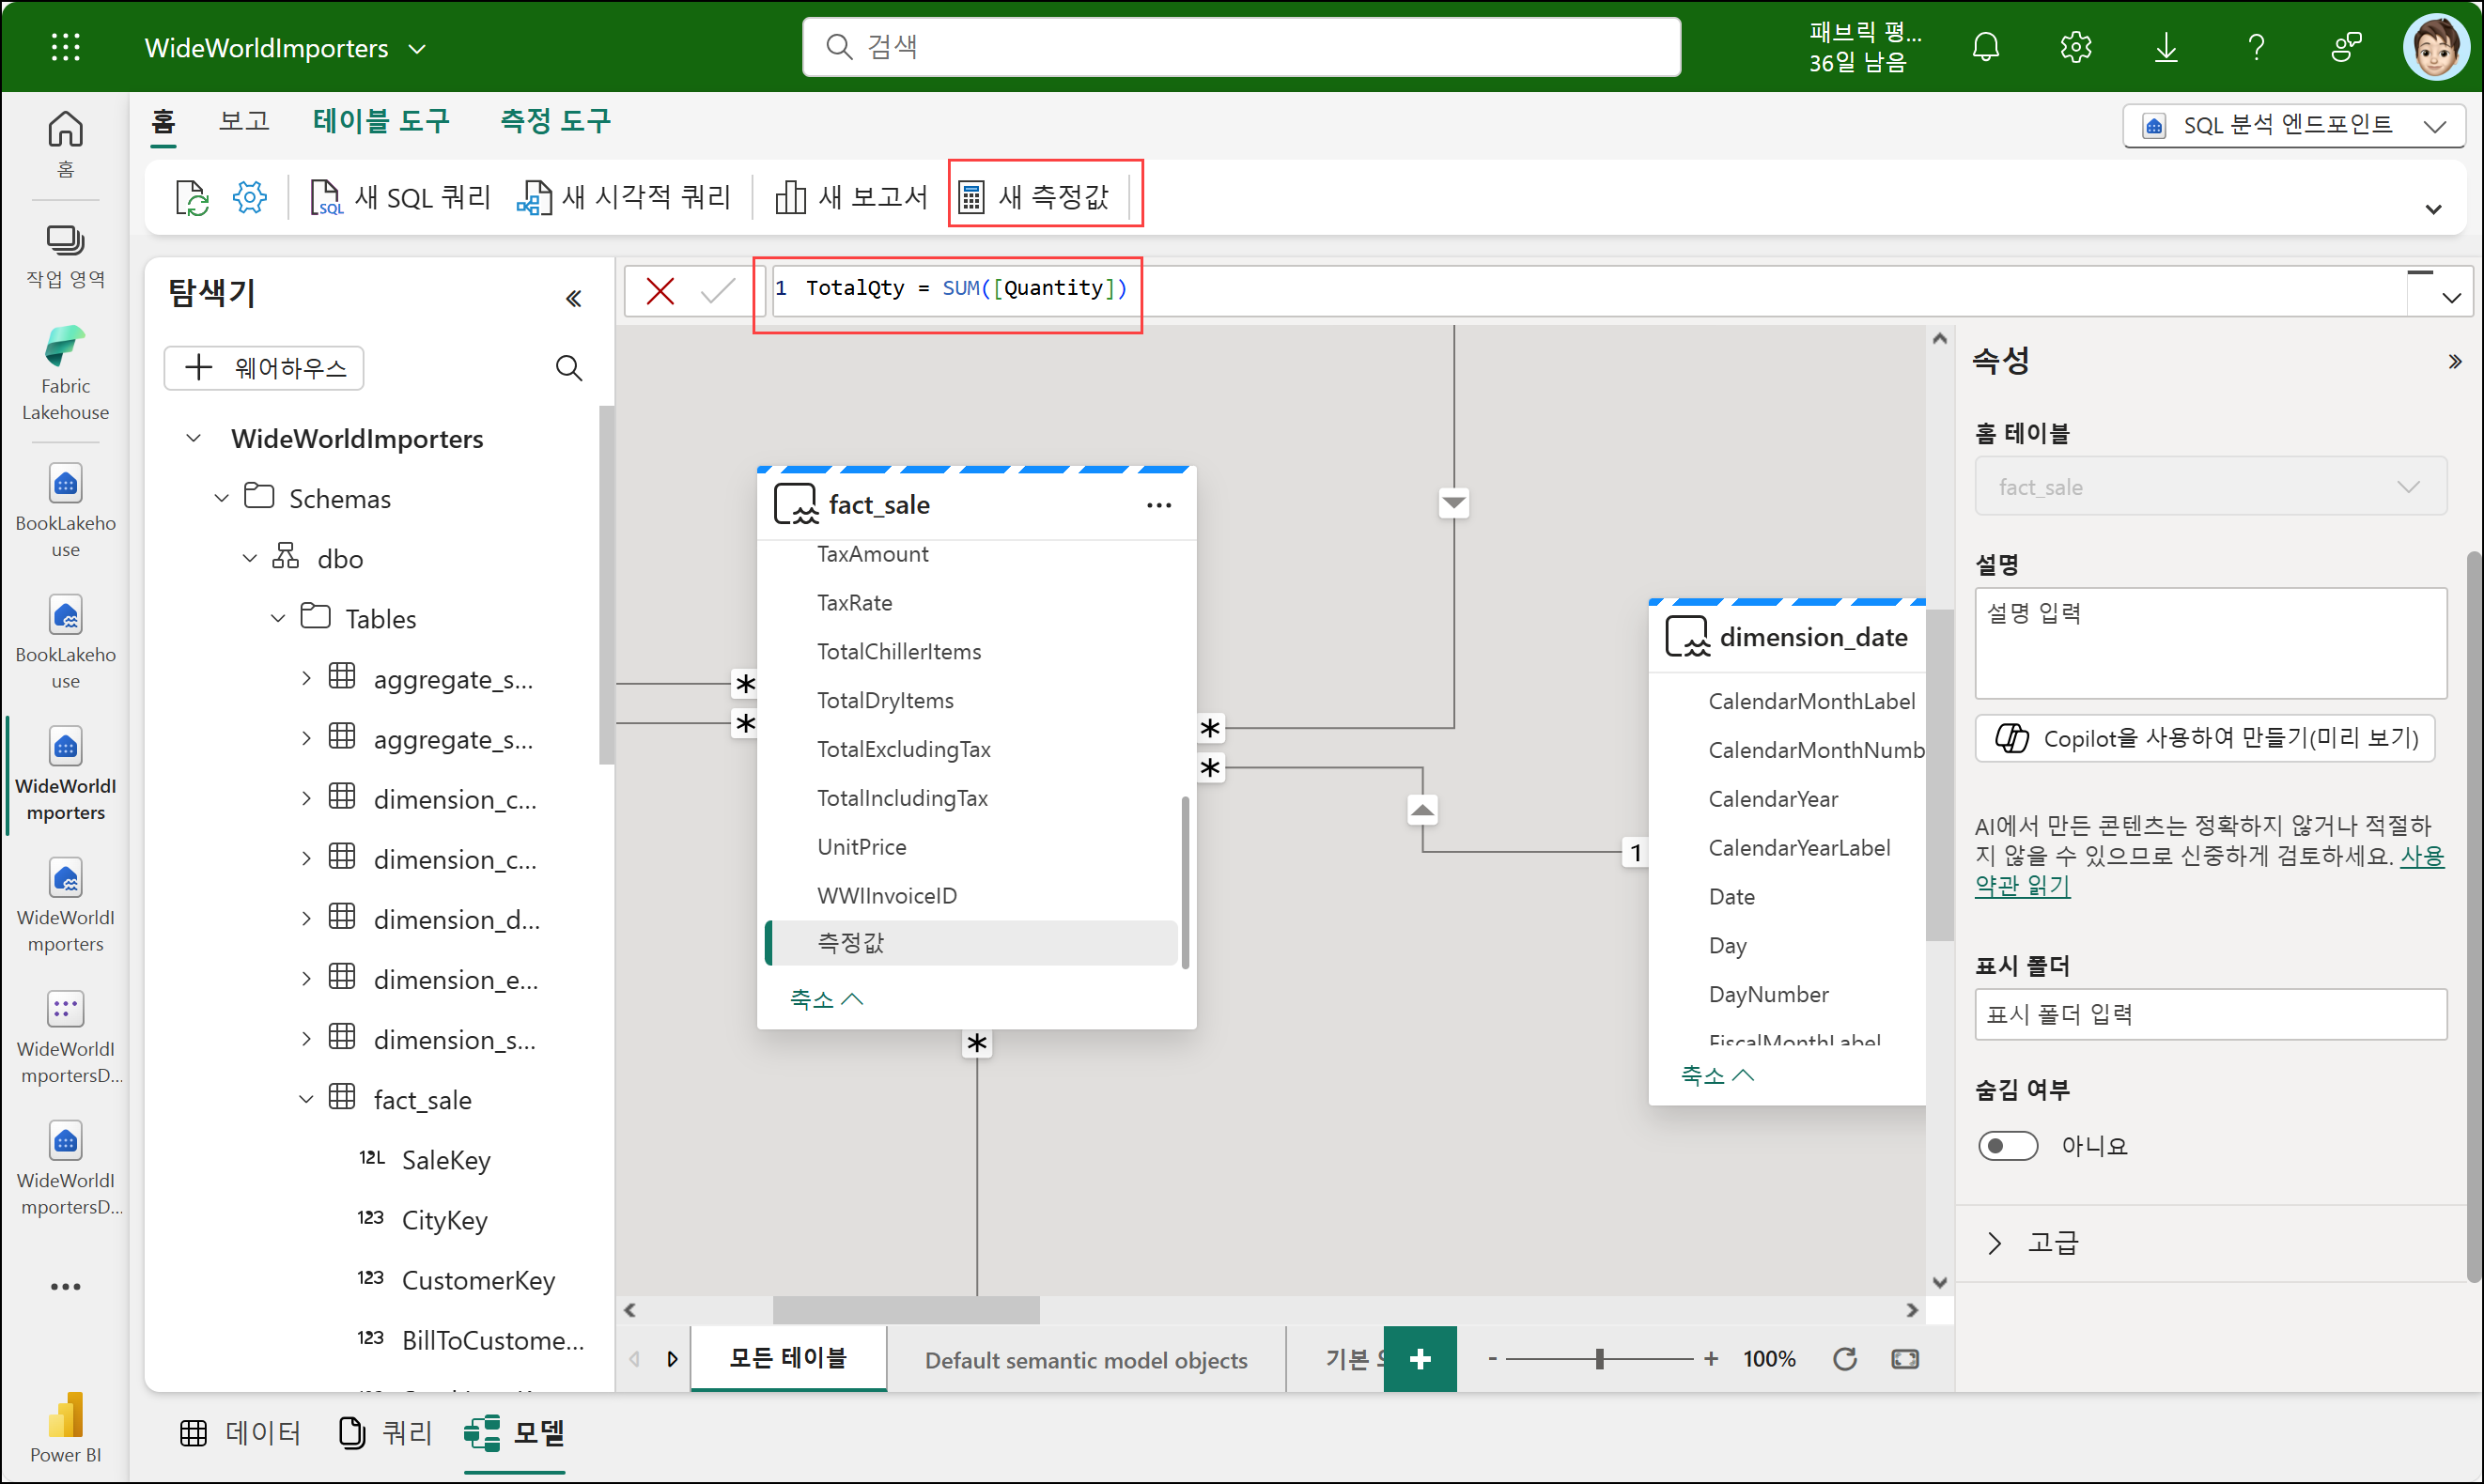2484x1484 pixels.
Task: Select the 보고 ribbon tab
Action: pos(244,121)
